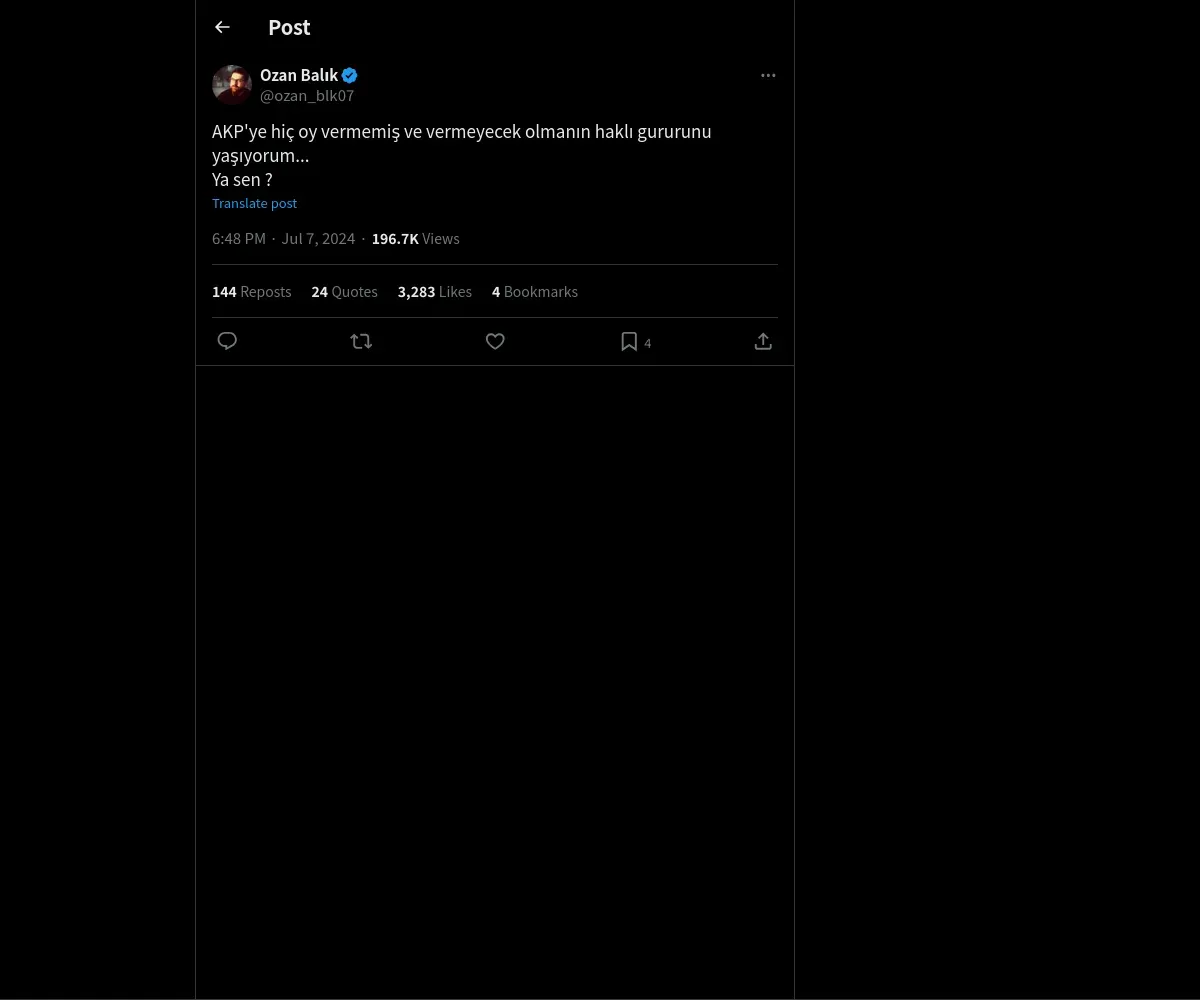The image size is (1200, 1000).
Task: Click the 196.7K Views counter
Action: (416, 238)
